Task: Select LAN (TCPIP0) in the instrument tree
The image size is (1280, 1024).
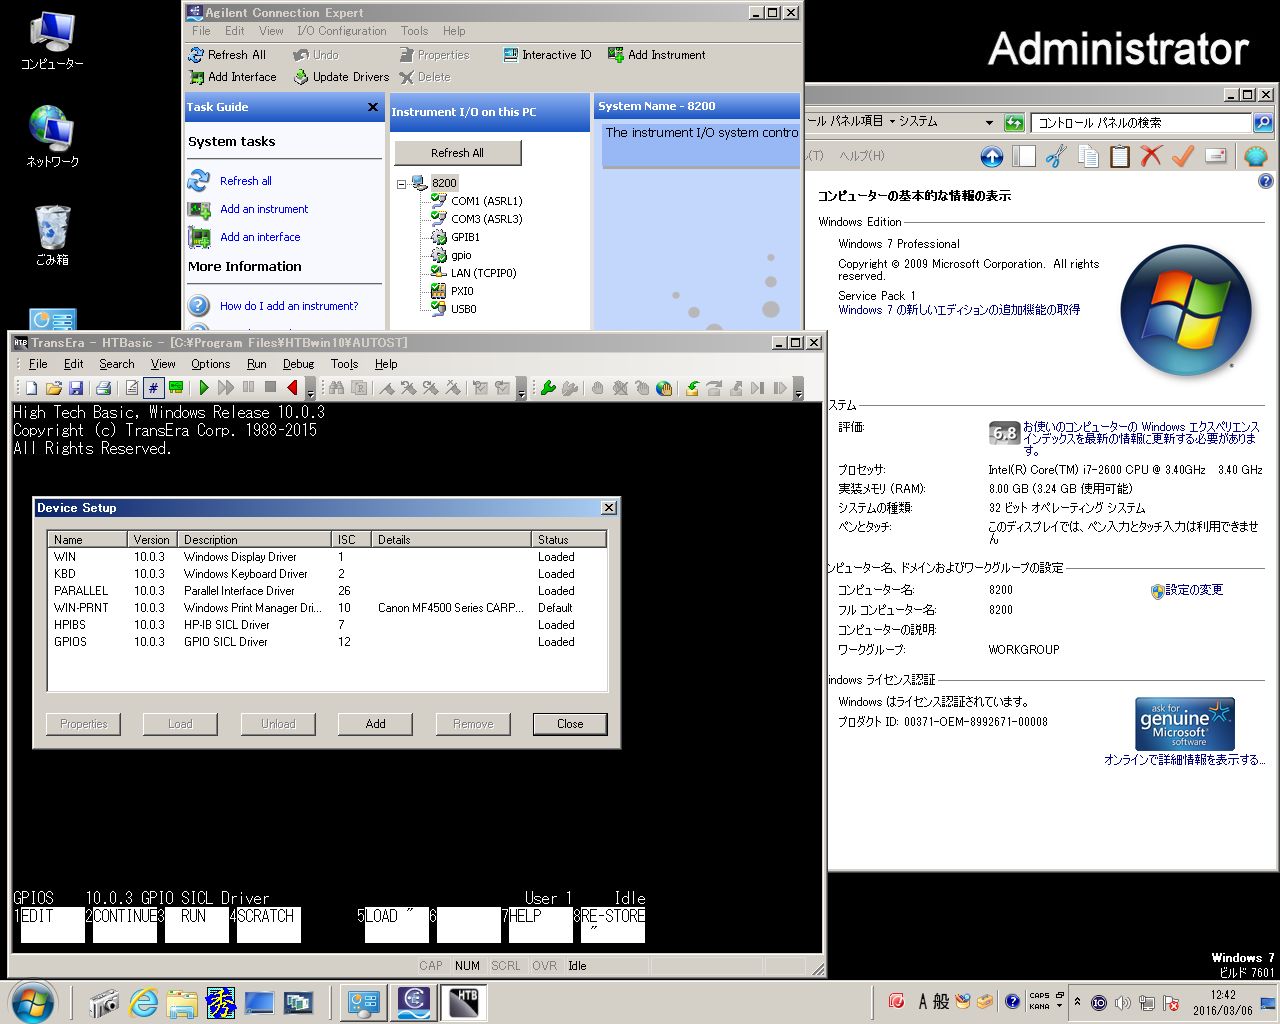Action: 483,273
